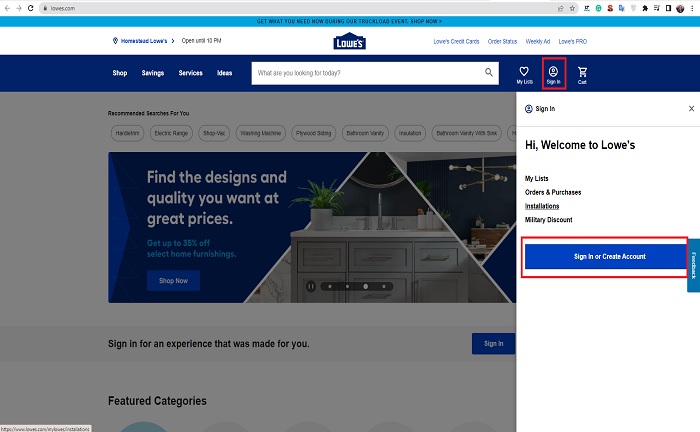This screenshot has height=432, width=700.
Task: Click Shop Now on the furnishings banner
Action: pos(173,281)
